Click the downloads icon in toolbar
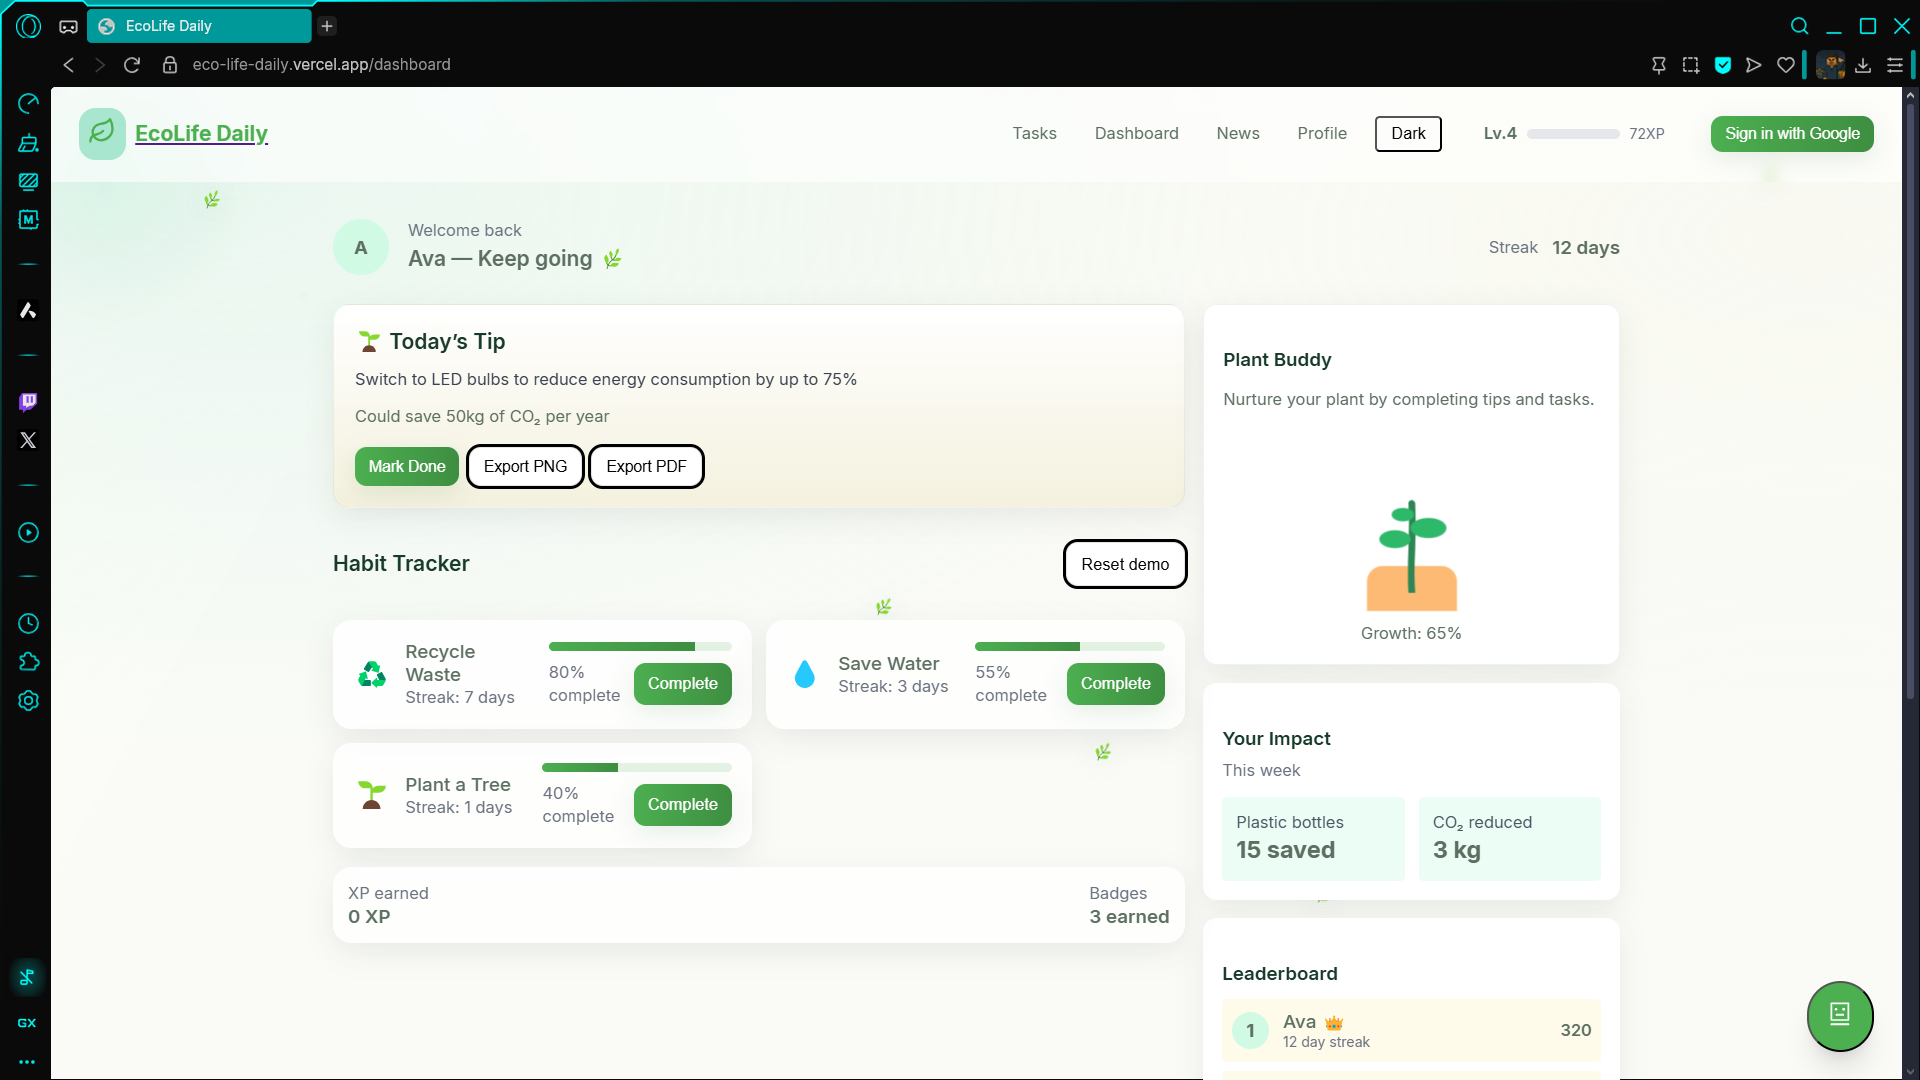Screen dimensions: 1920x1080 click(x=1862, y=65)
